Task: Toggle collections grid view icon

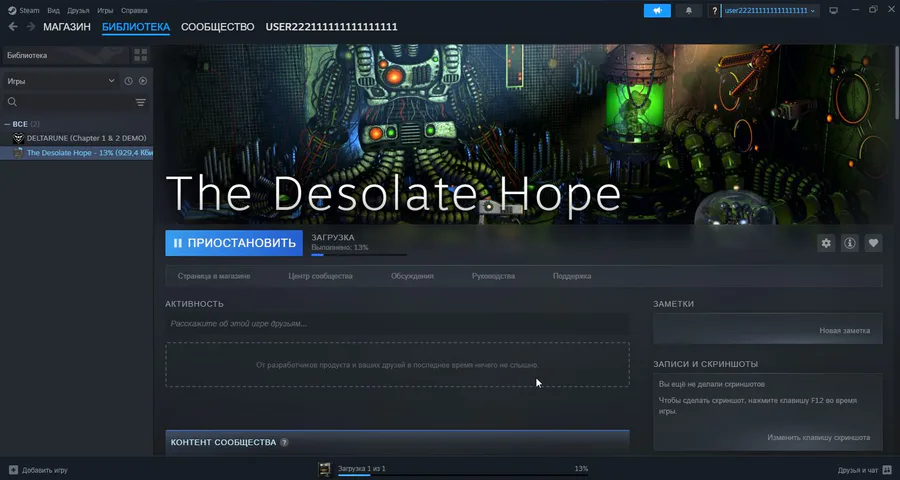Action: (x=141, y=55)
